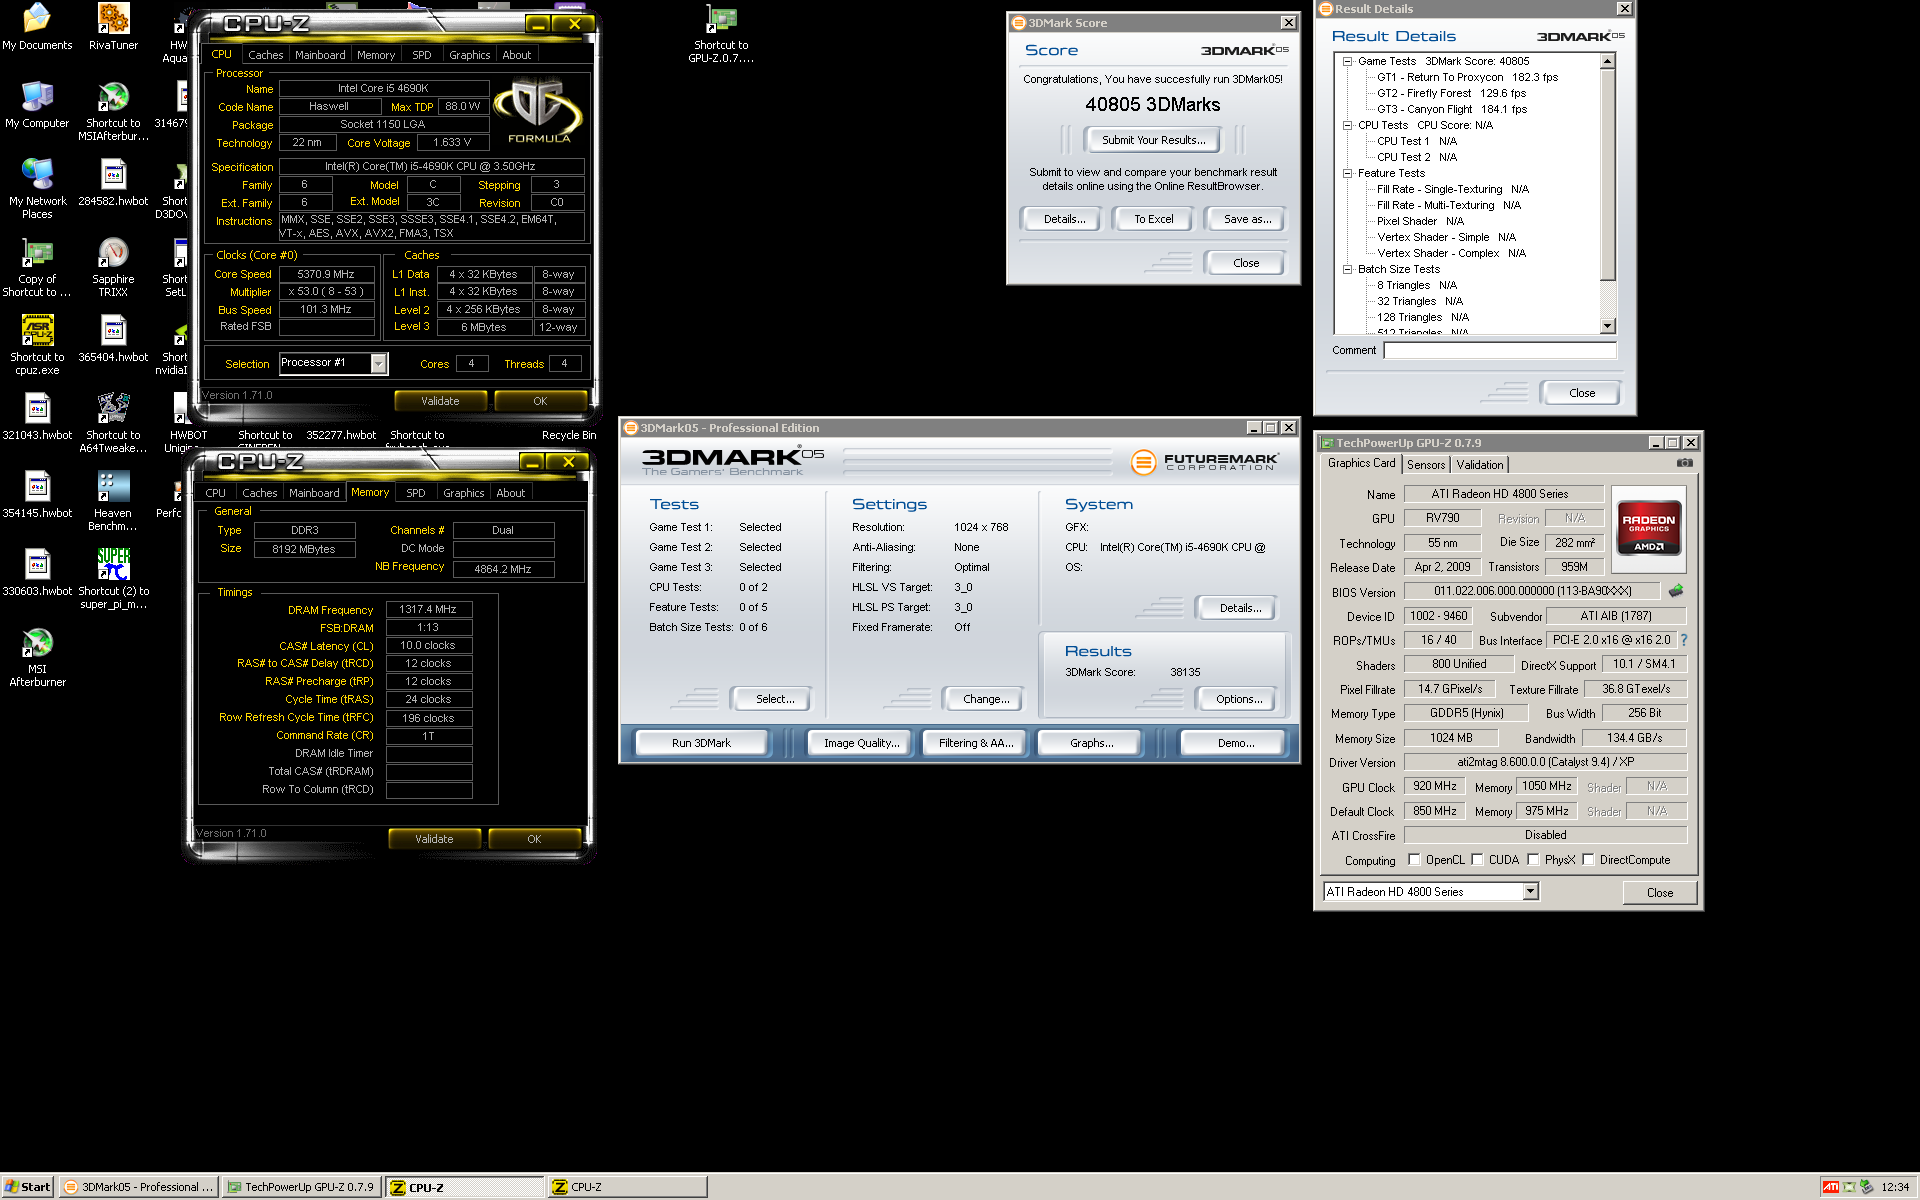Viewport: 1920px width, 1200px height.
Task: Click the Graphs button in 3DMark05
Action: click(1091, 743)
